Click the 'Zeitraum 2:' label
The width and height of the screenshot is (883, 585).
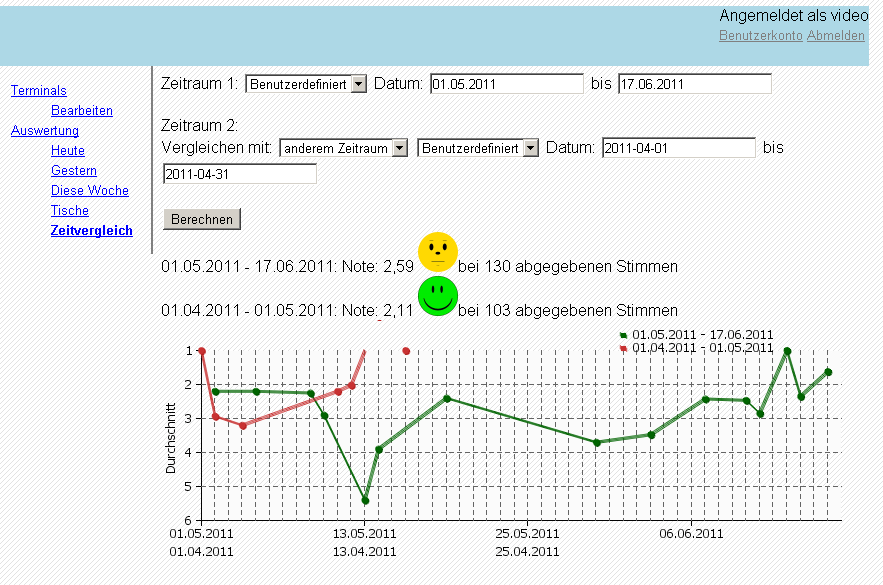(199, 125)
